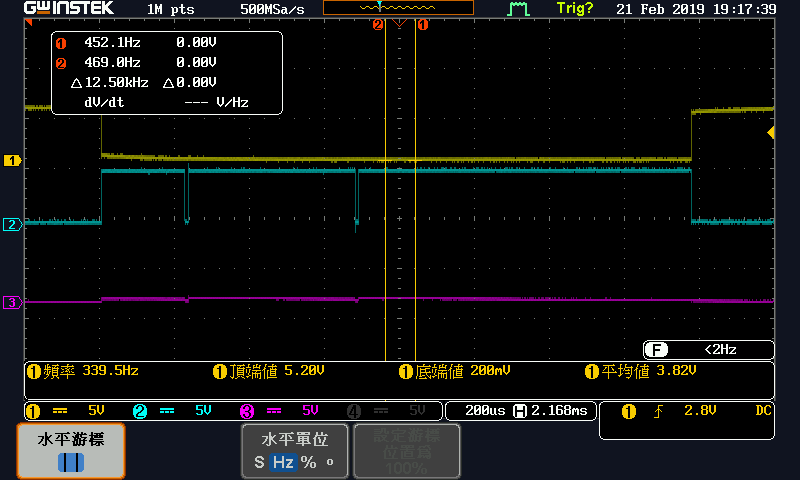Viewport: 800px width, 480px height.
Task: Click the 底端值 200mV measurement
Action: coord(454,371)
